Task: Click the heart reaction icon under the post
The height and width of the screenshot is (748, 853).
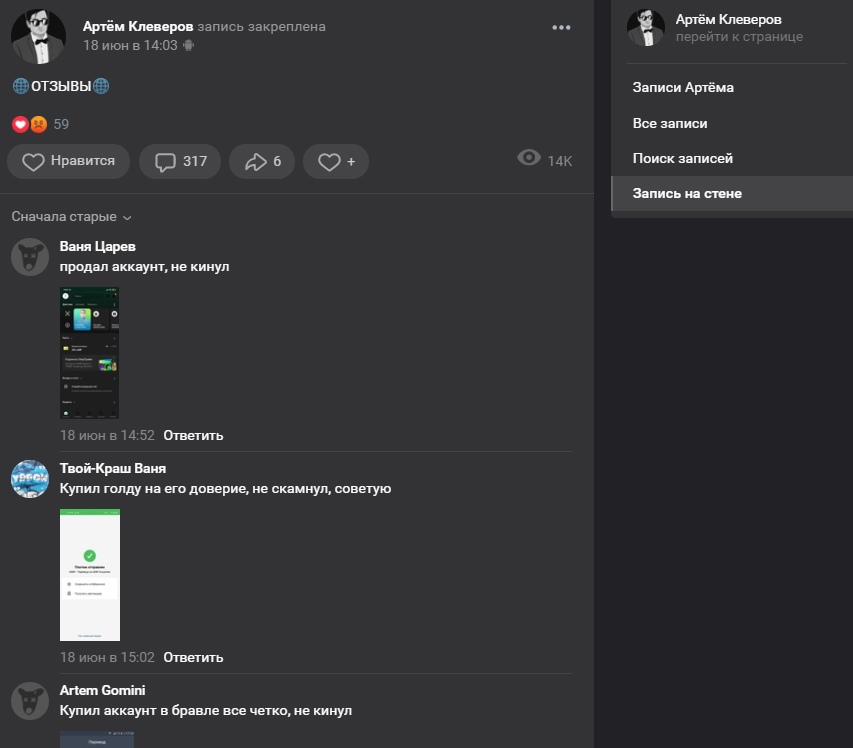Action: [20, 124]
